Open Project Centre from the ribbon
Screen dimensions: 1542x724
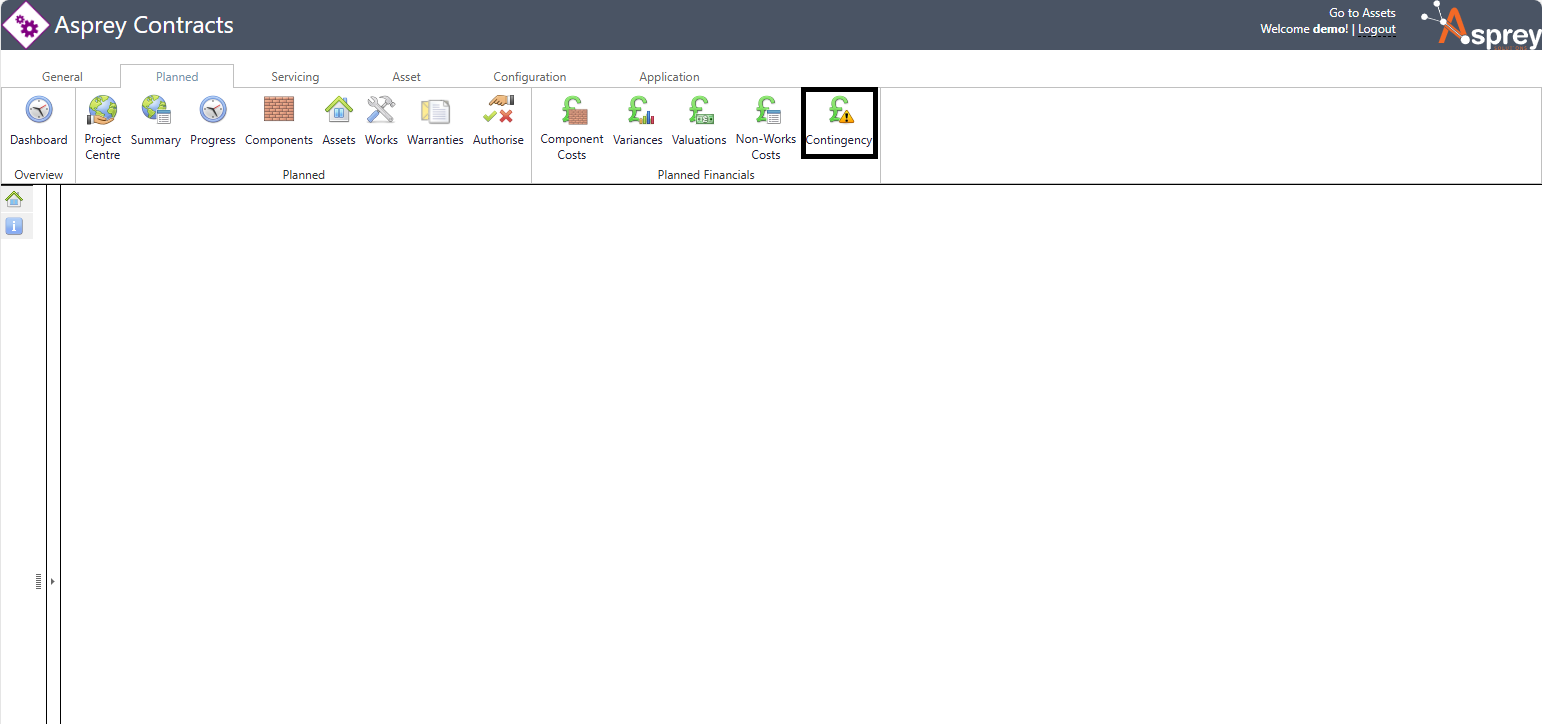click(102, 110)
